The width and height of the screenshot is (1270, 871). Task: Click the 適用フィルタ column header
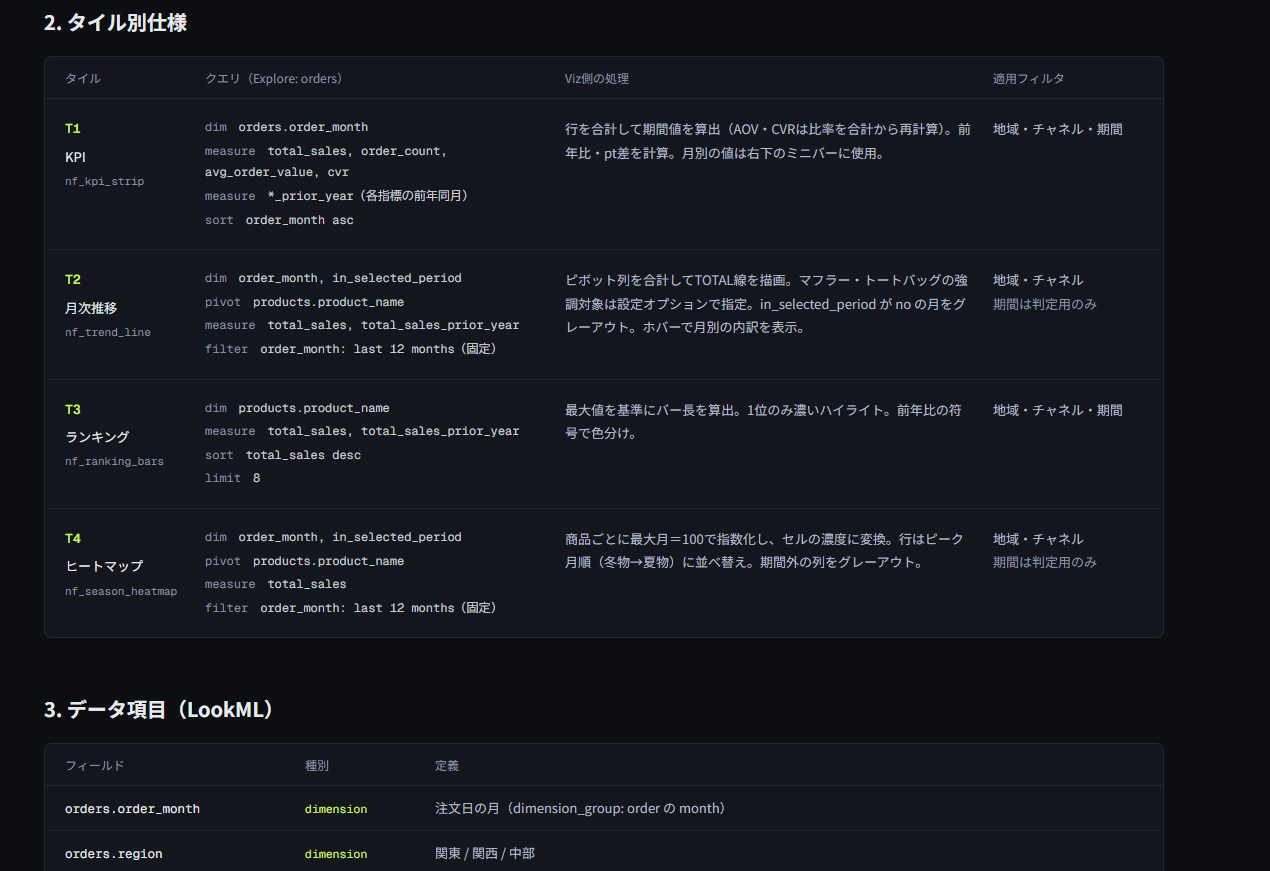point(1028,78)
